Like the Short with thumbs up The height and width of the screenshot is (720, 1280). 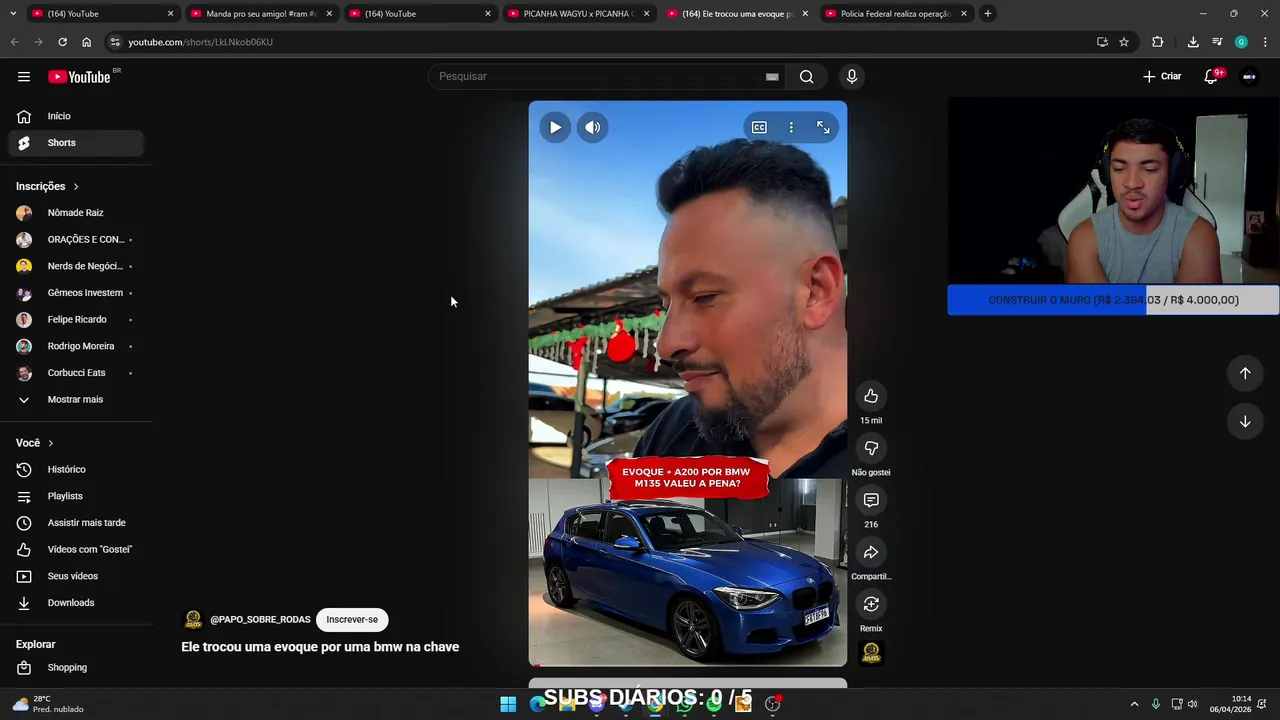click(x=871, y=396)
